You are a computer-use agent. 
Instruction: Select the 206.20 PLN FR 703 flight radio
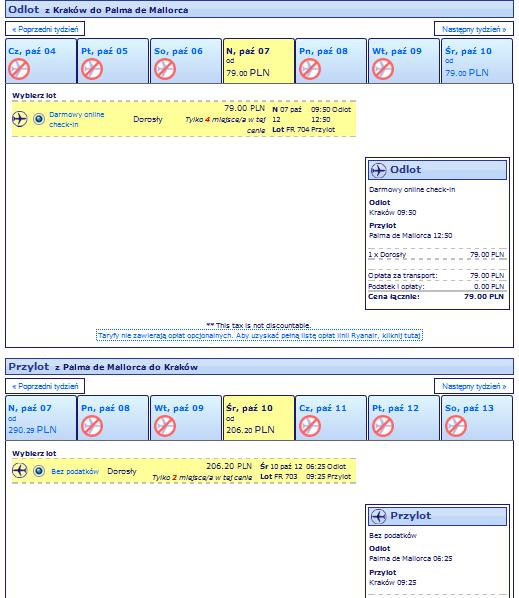tap(39, 471)
